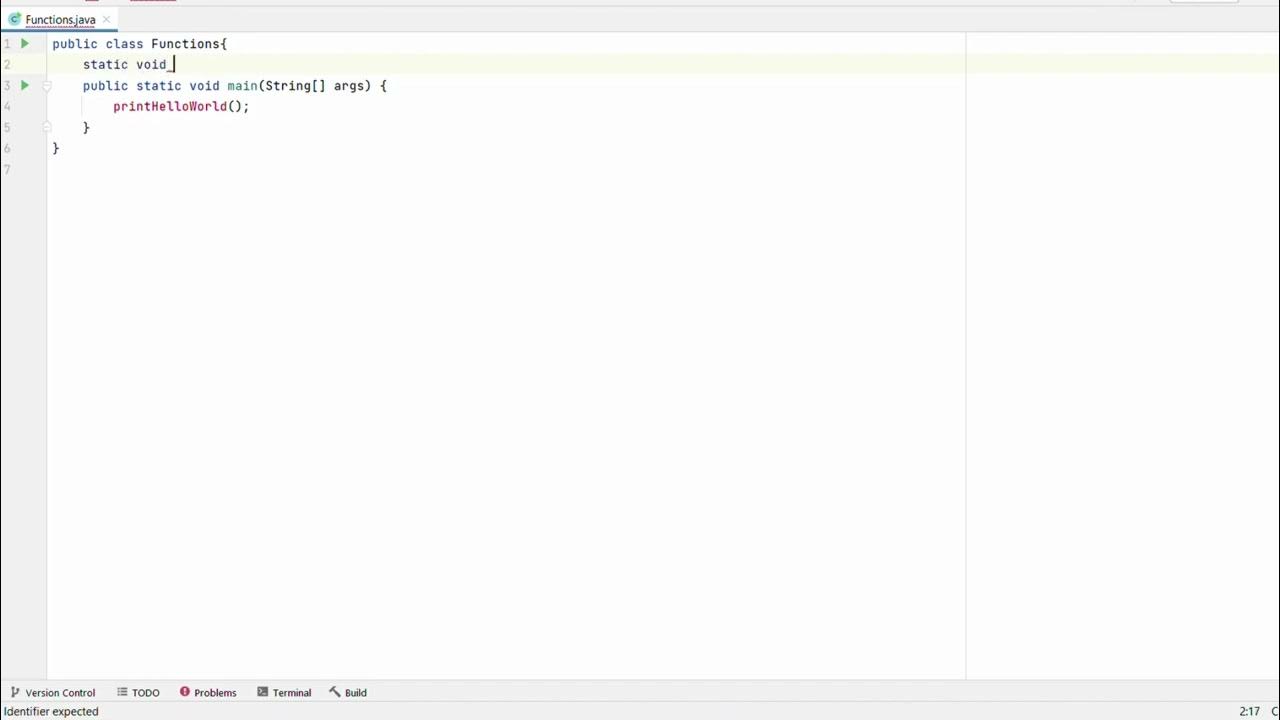The width and height of the screenshot is (1280, 720).
Task: Open the Version Control tool window
Action: 53,692
